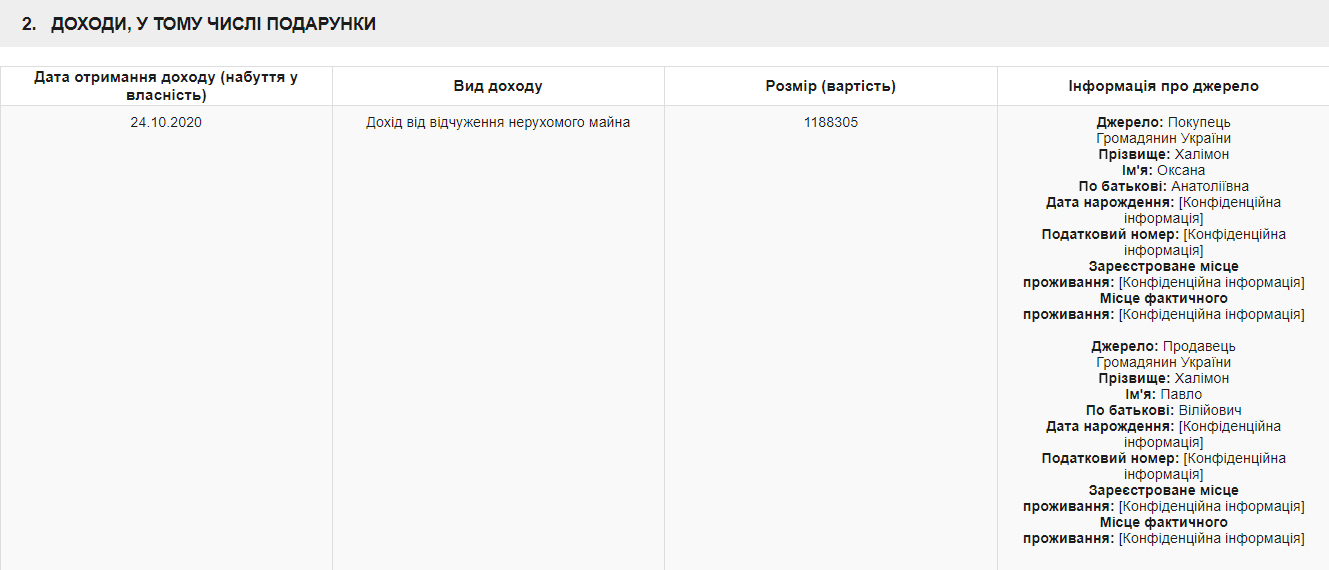This screenshot has width=1329, height=570.
Task: Click 'Громадянин України' under Покупець
Action: [x=1163, y=138]
